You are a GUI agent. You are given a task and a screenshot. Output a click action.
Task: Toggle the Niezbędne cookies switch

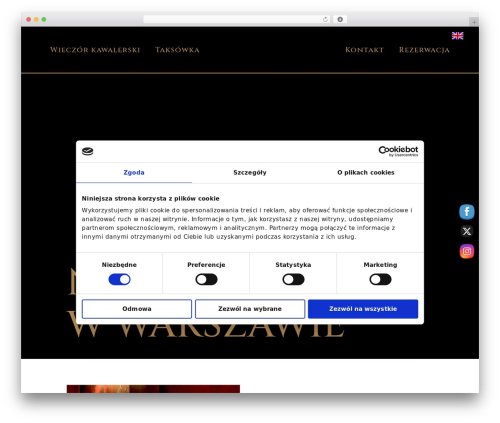pyautogui.click(x=119, y=279)
